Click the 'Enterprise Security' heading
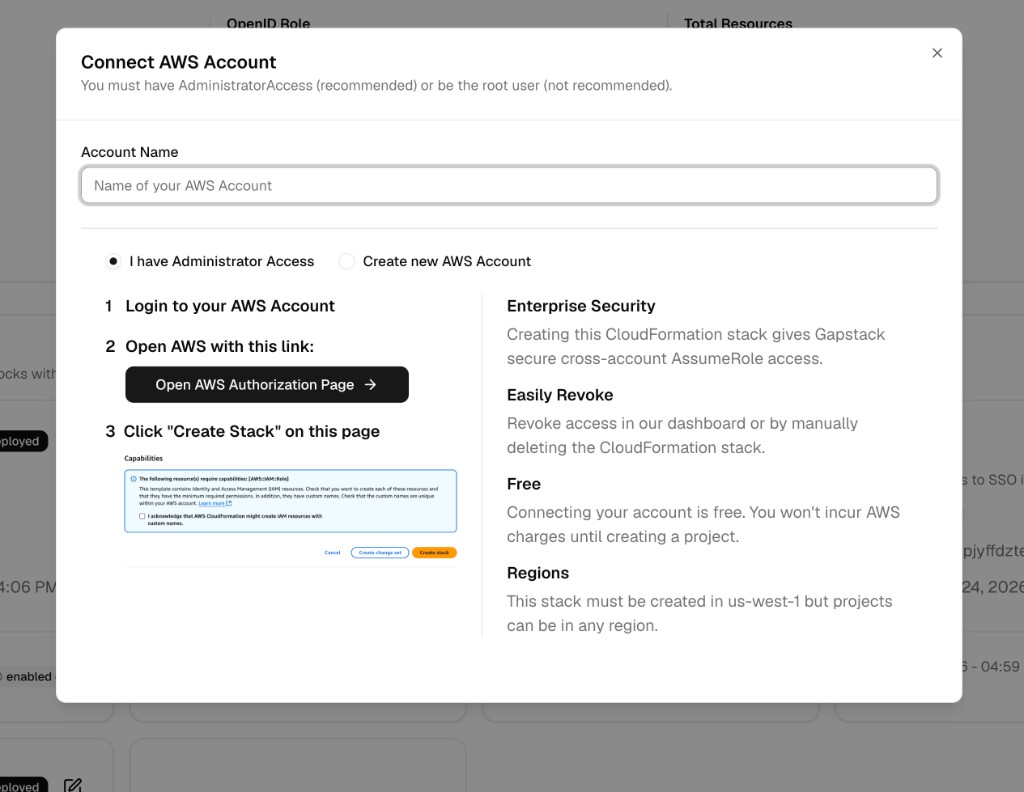 click(581, 306)
